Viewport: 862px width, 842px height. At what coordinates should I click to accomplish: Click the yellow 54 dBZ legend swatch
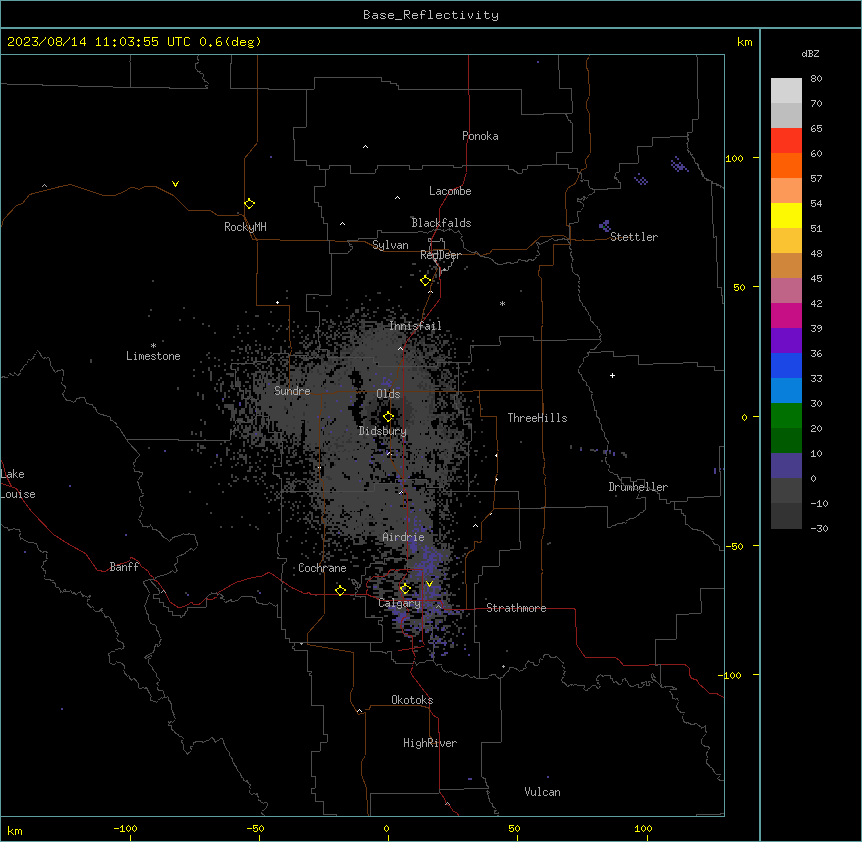[786, 215]
